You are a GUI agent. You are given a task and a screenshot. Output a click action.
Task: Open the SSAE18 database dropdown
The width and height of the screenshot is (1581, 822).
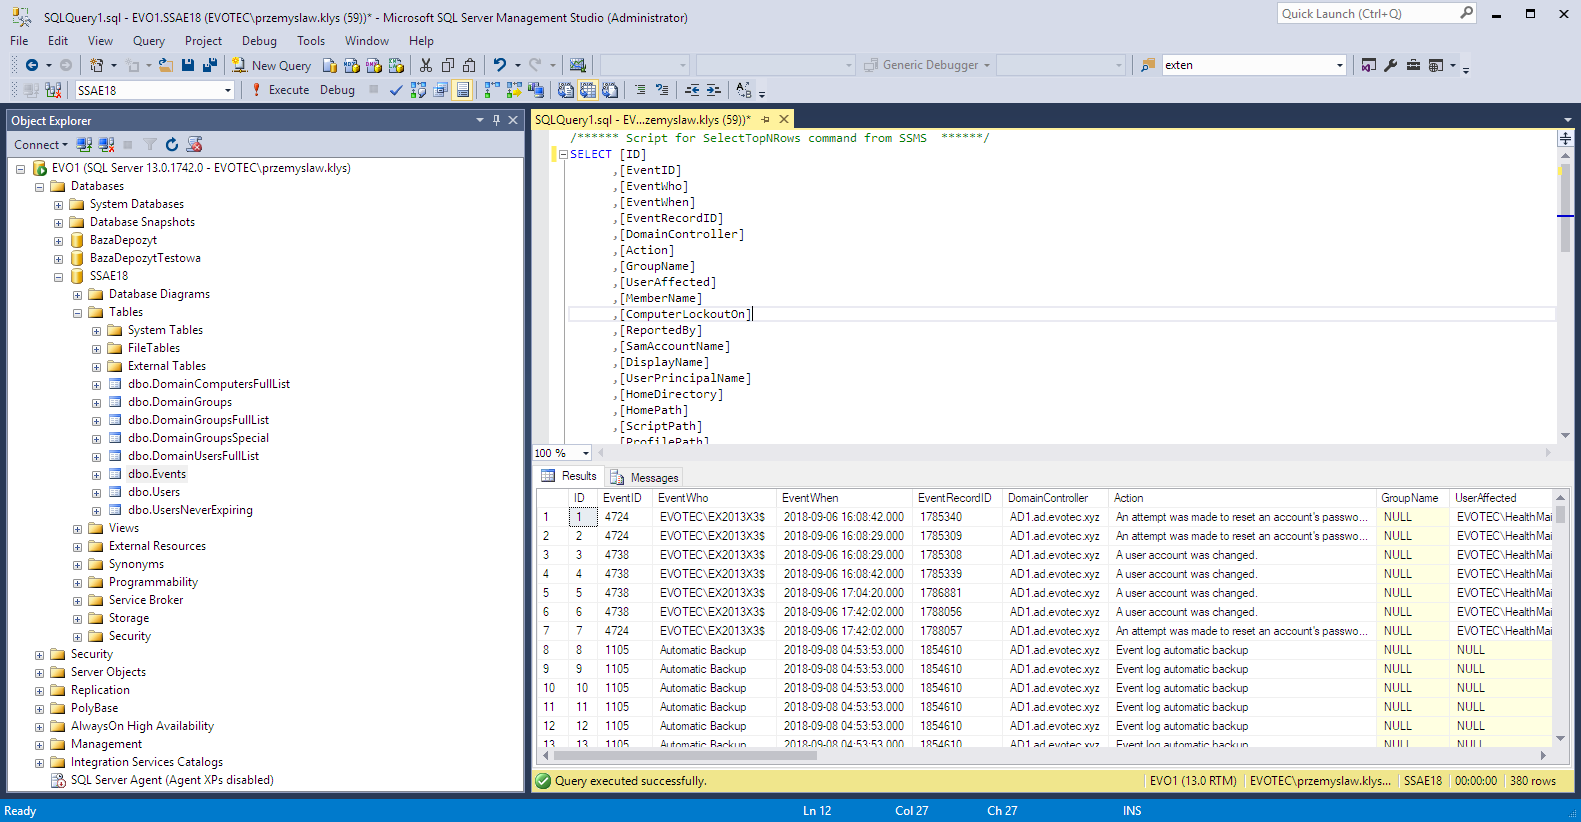228,90
